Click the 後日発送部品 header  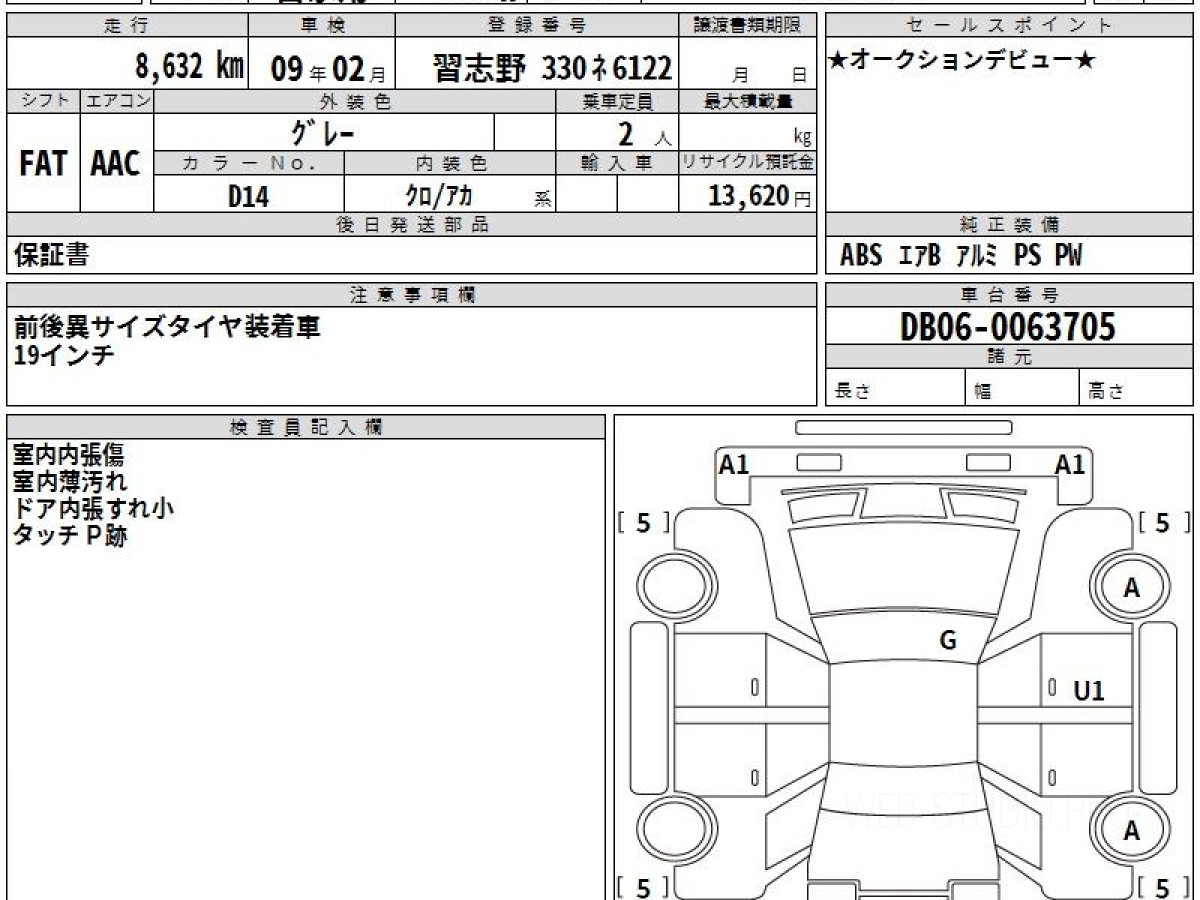(x=411, y=225)
